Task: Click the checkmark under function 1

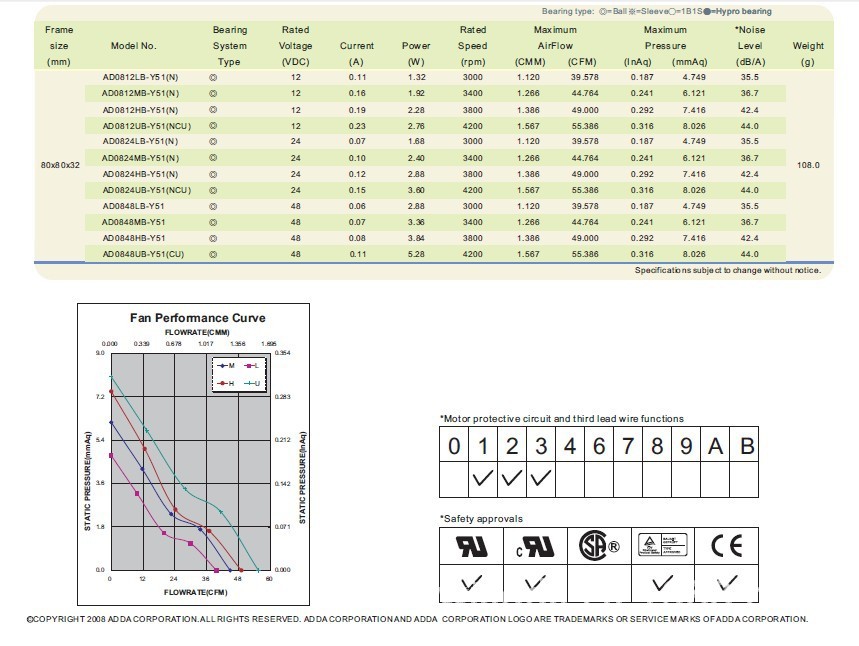Action: (483, 479)
